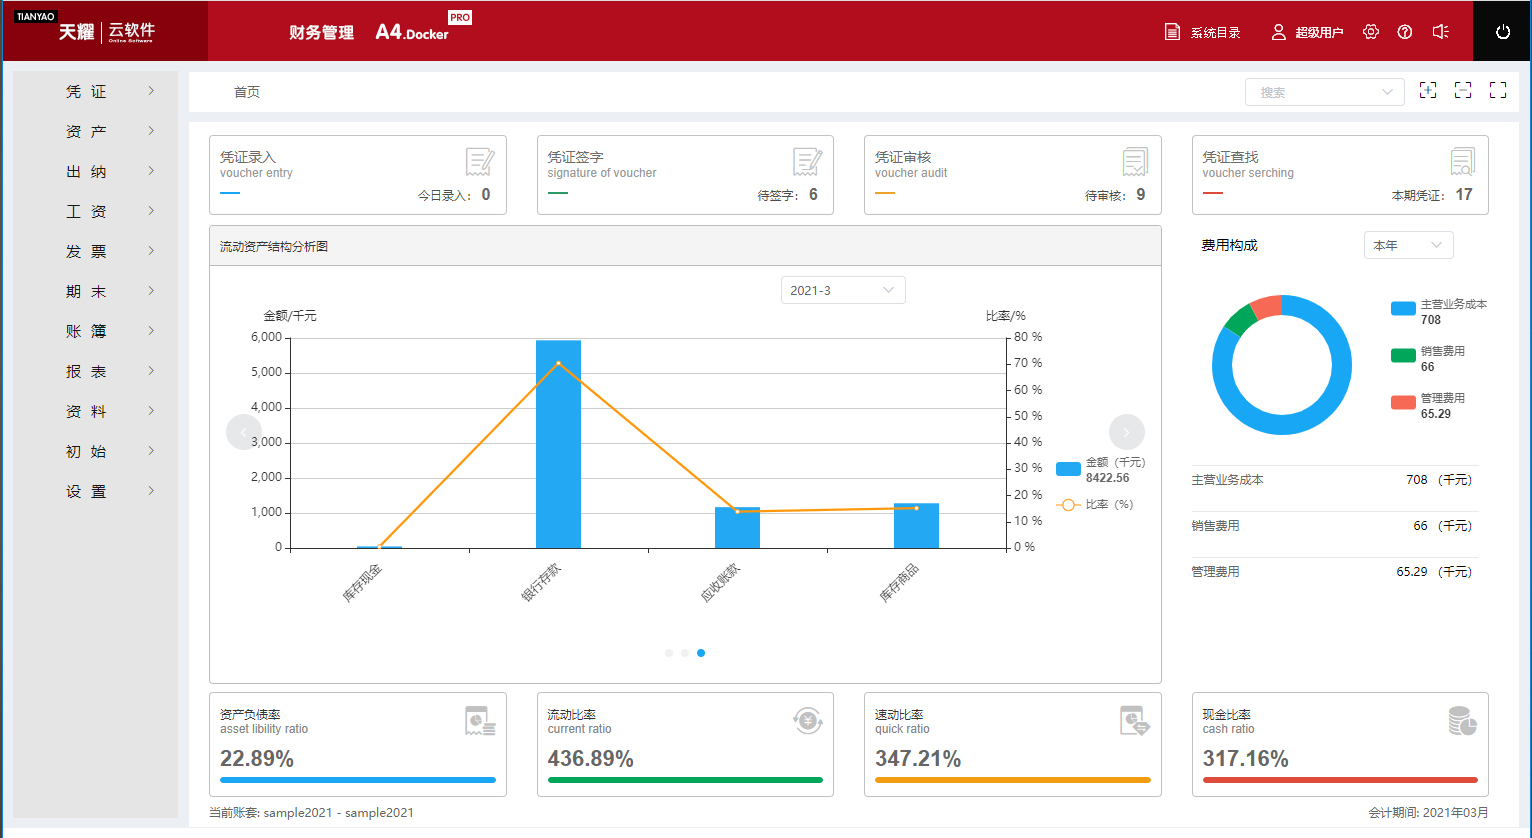This screenshot has height=838, width=1532.
Task: Toggle the 比率 (%) line legend
Action: pos(1096,505)
